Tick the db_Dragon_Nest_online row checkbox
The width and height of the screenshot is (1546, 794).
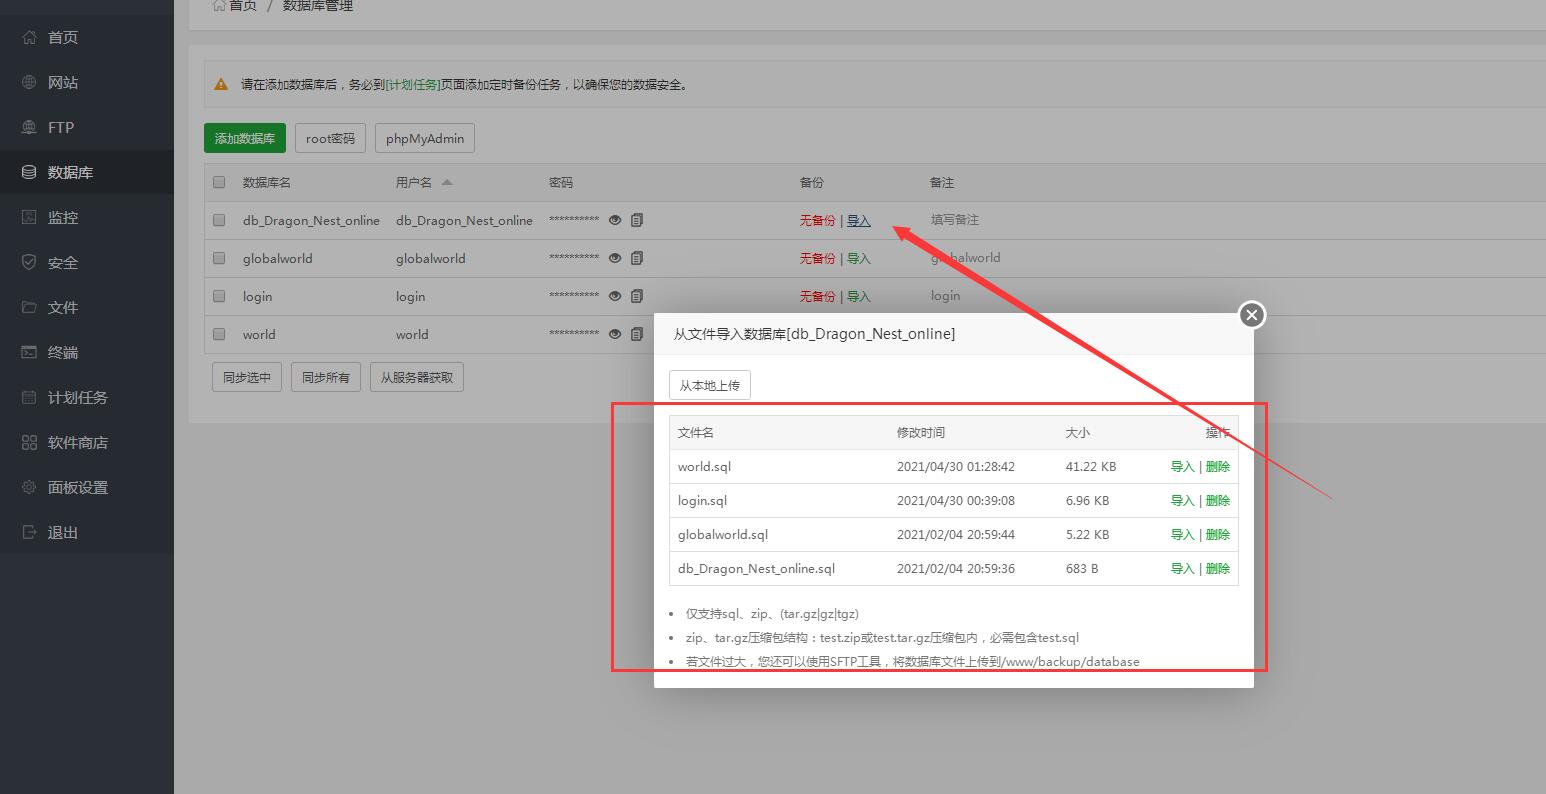pyautogui.click(x=219, y=220)
